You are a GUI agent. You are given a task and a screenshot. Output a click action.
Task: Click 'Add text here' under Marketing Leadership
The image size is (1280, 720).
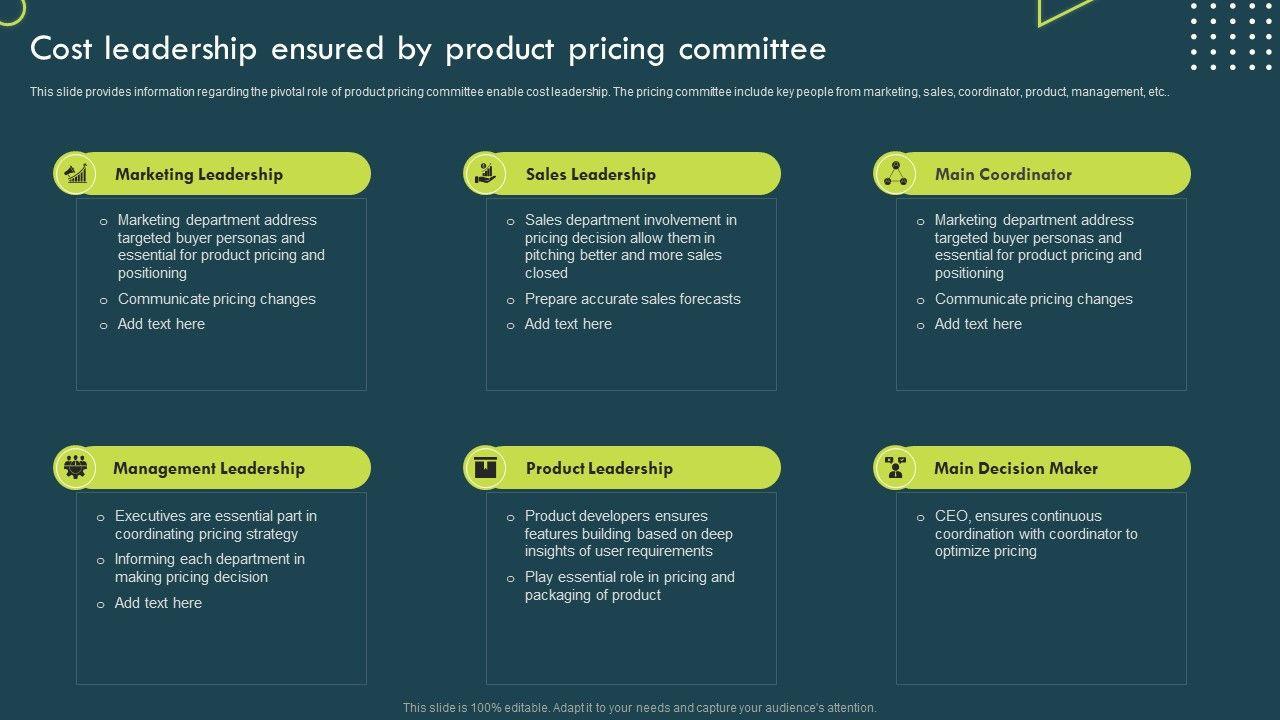161,324
